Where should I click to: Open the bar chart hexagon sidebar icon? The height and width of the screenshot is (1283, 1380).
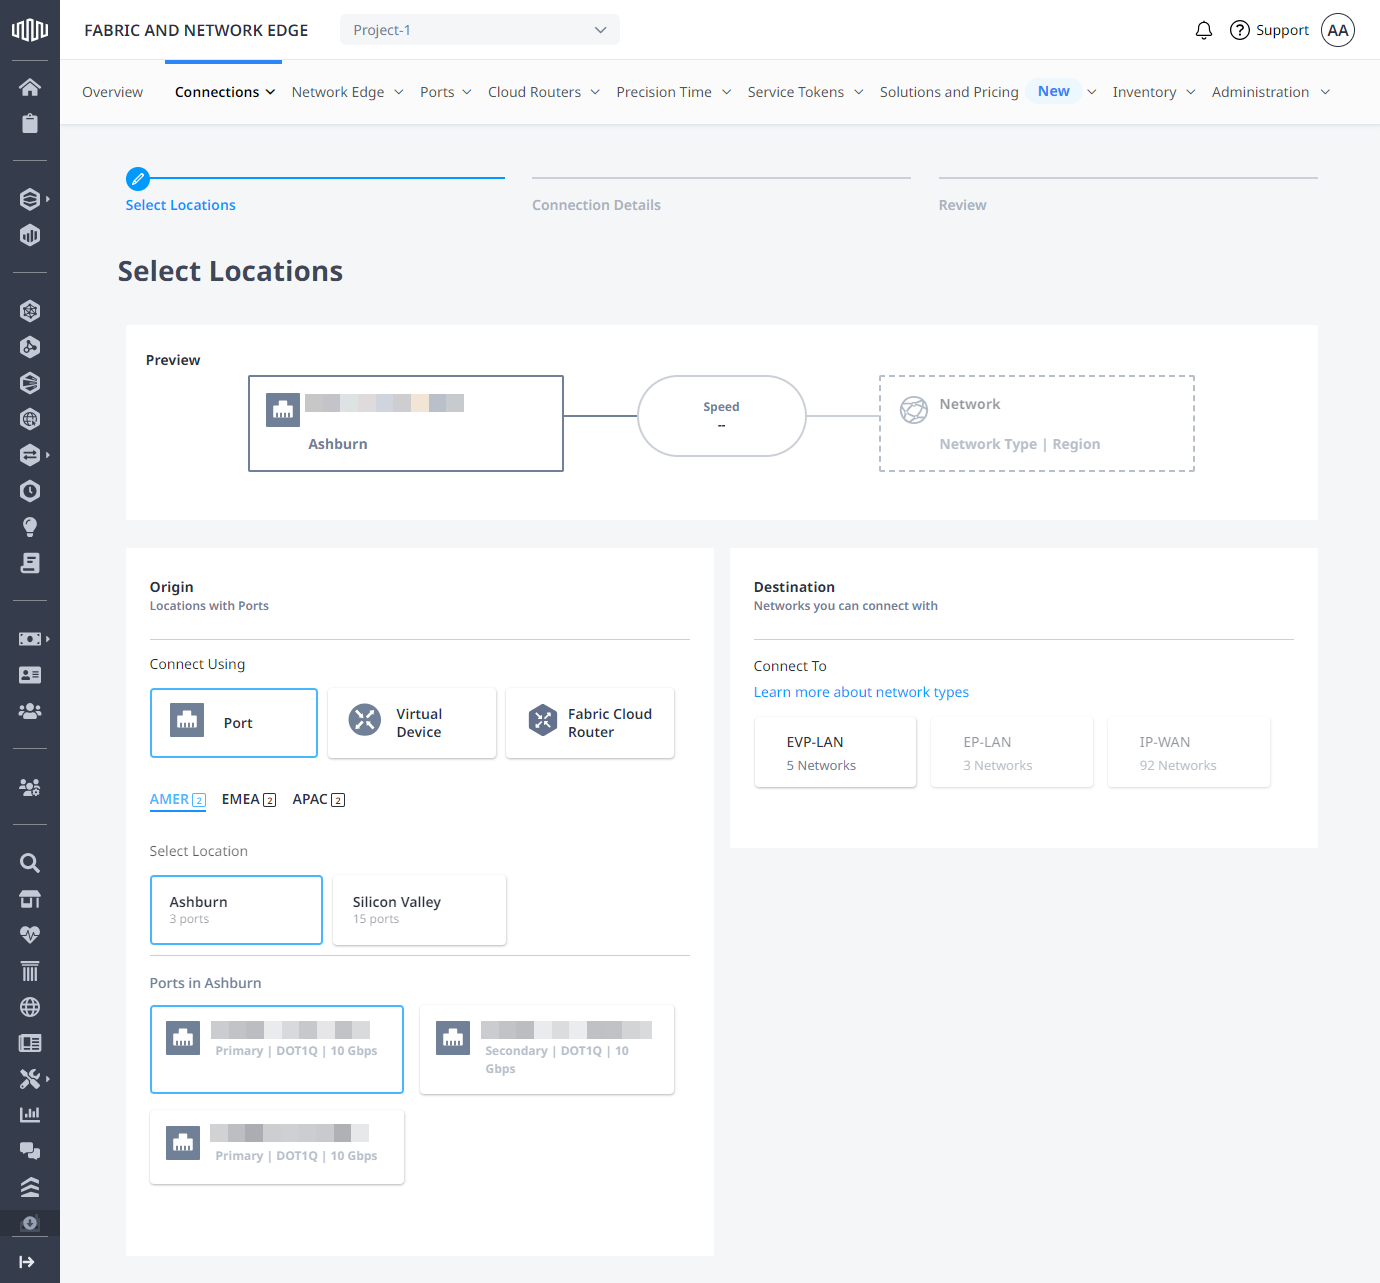30,235
